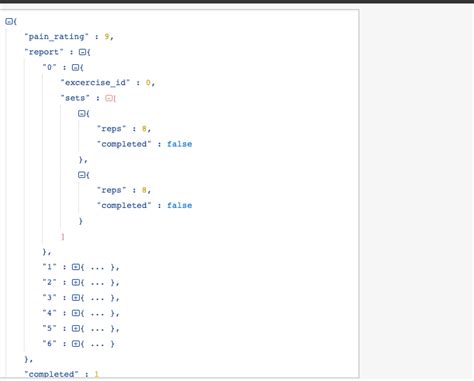This screenshot has height=381, width=474.
Task: Select the "6" key under report
Action: click(49, 343)
